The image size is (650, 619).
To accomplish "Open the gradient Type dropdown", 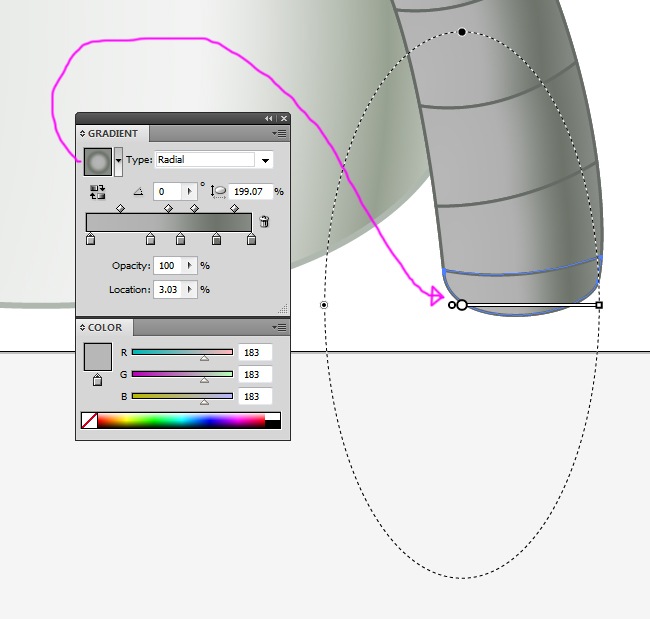I will click(265, 160).
